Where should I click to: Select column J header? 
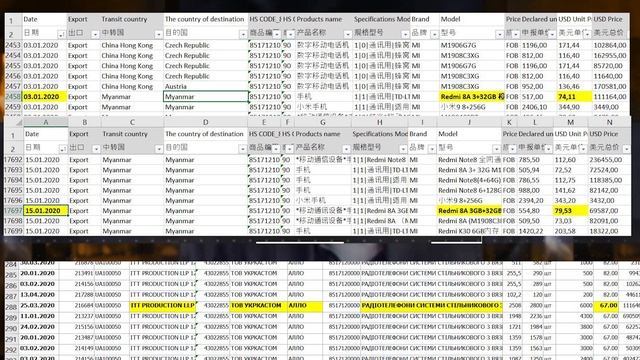[469, 122]
